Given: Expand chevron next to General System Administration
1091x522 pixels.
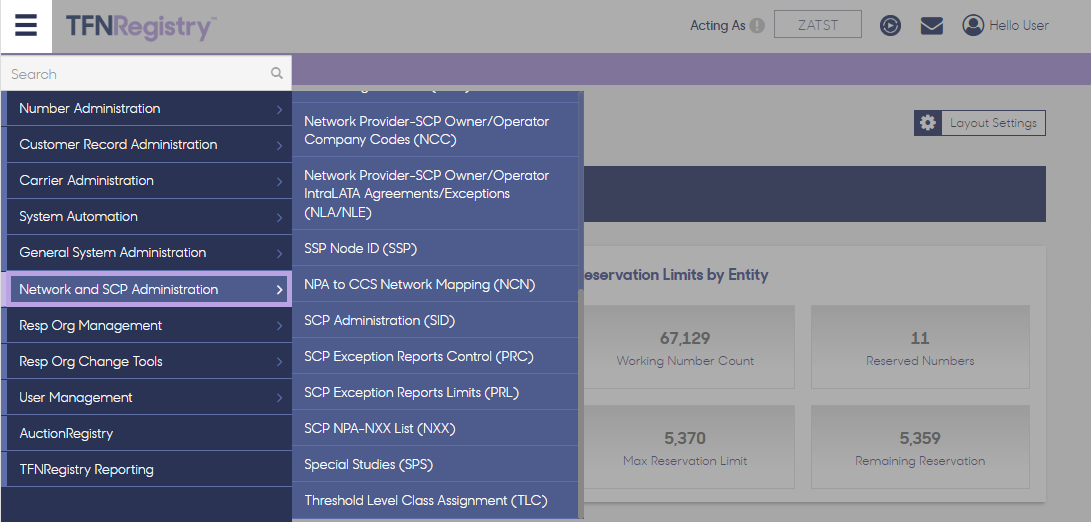Looking at the screenshot, I should (x=279, y=253).
